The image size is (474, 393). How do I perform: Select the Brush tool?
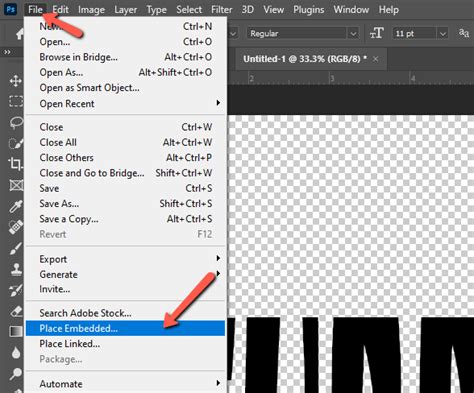16,248
